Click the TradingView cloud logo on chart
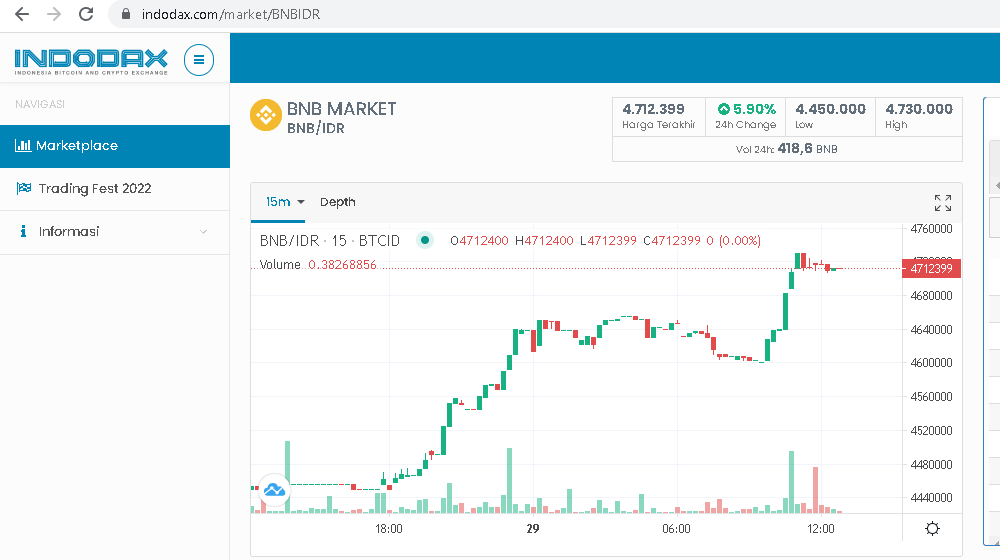The width and height of the screenshot is (1000, 560). [275, 490]
